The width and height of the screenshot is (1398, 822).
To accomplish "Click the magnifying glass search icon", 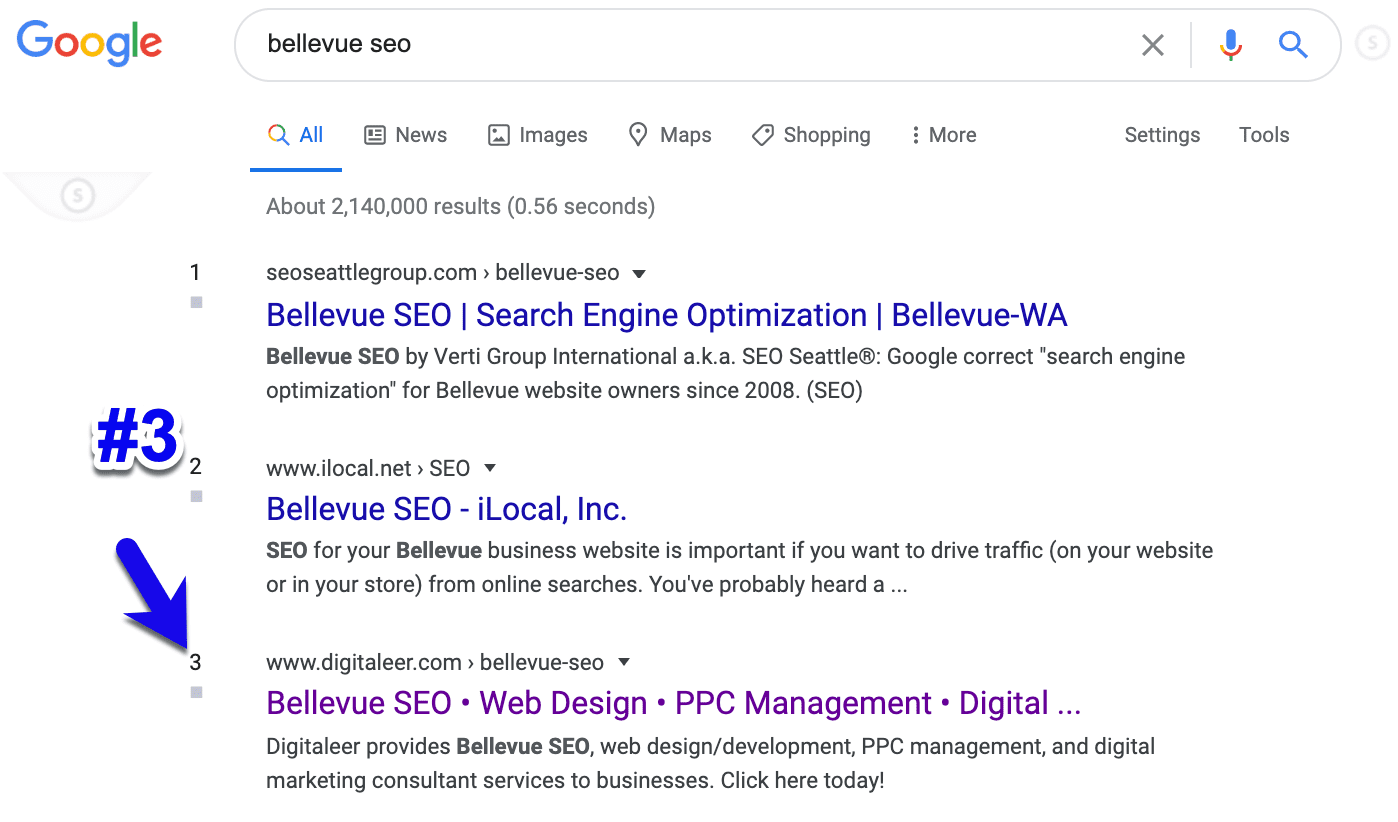I will (1293, 44).
